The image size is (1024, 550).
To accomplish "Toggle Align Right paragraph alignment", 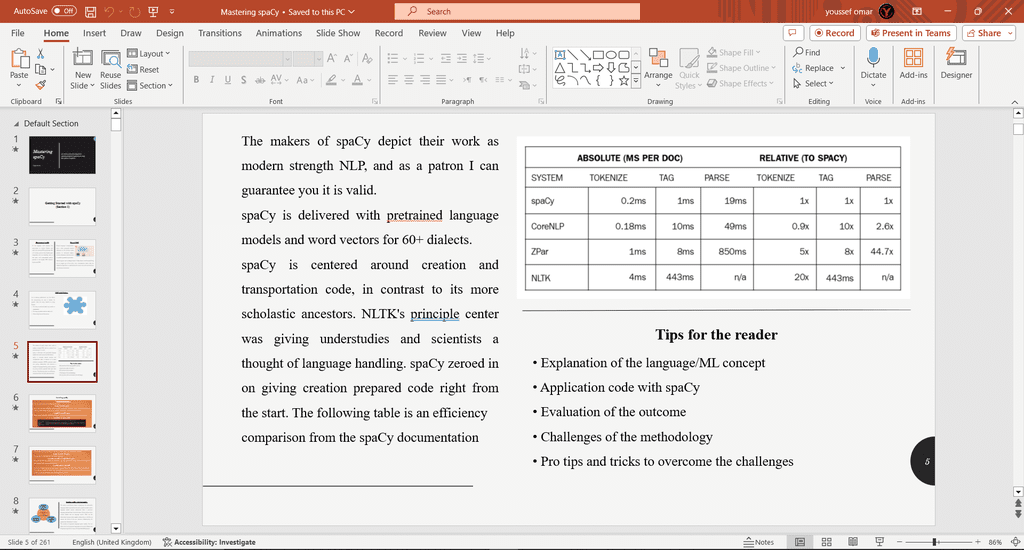I will click(424, 80).
